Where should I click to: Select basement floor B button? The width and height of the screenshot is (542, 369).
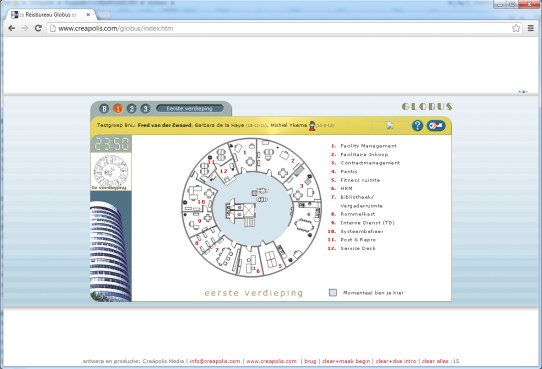[104, 108]
